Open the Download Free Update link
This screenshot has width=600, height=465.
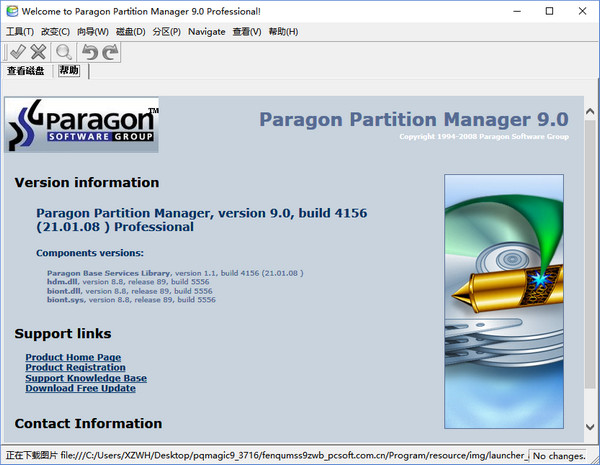(80, 388)
